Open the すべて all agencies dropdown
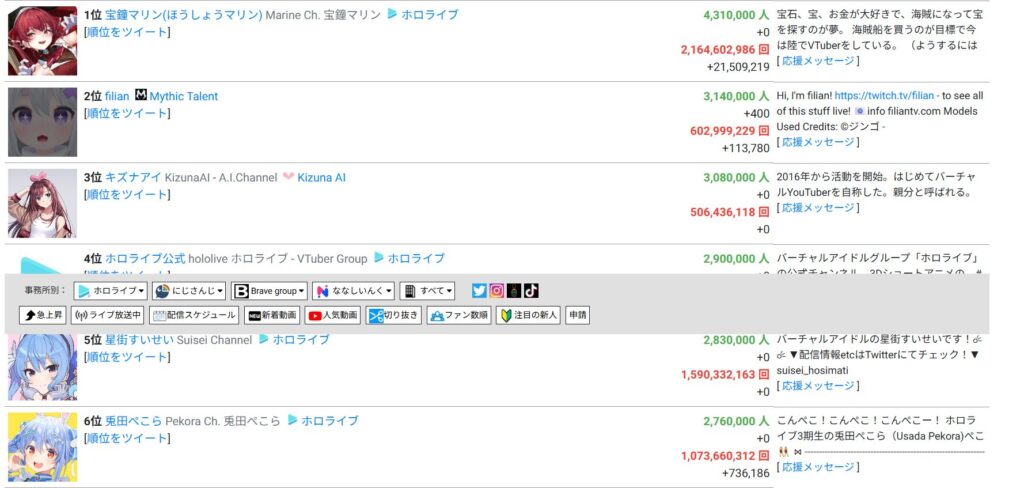Screen dimensions: 1024x488 pyautogui.click(x=427, y=291)
